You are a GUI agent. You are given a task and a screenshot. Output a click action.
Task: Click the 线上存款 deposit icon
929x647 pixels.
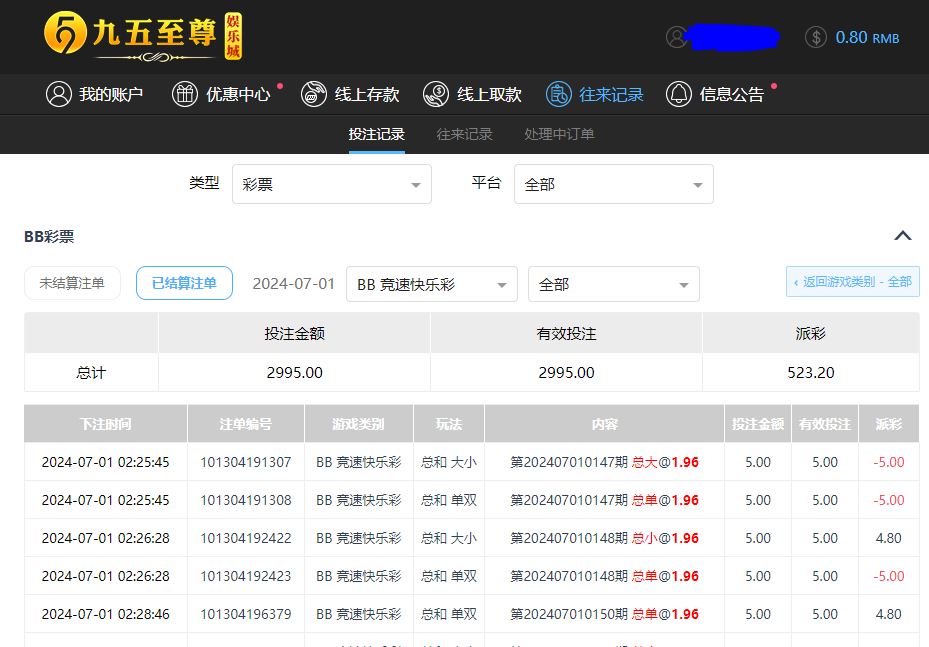tap(314, 94)
